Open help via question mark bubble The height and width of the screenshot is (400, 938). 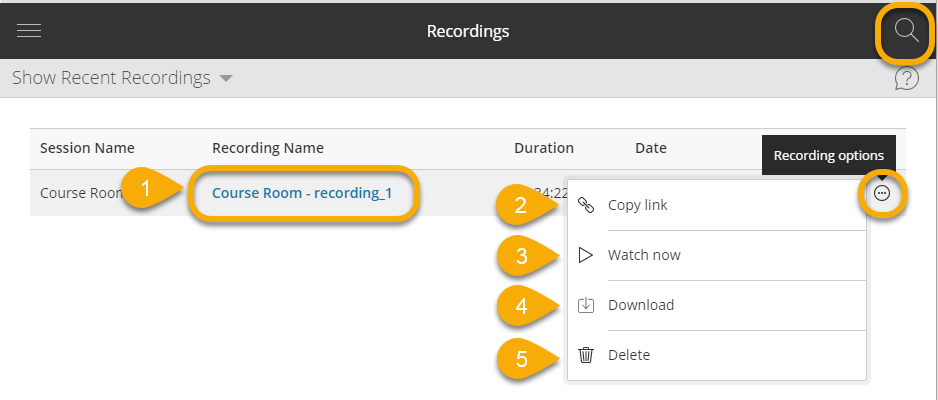pos(906,79)
